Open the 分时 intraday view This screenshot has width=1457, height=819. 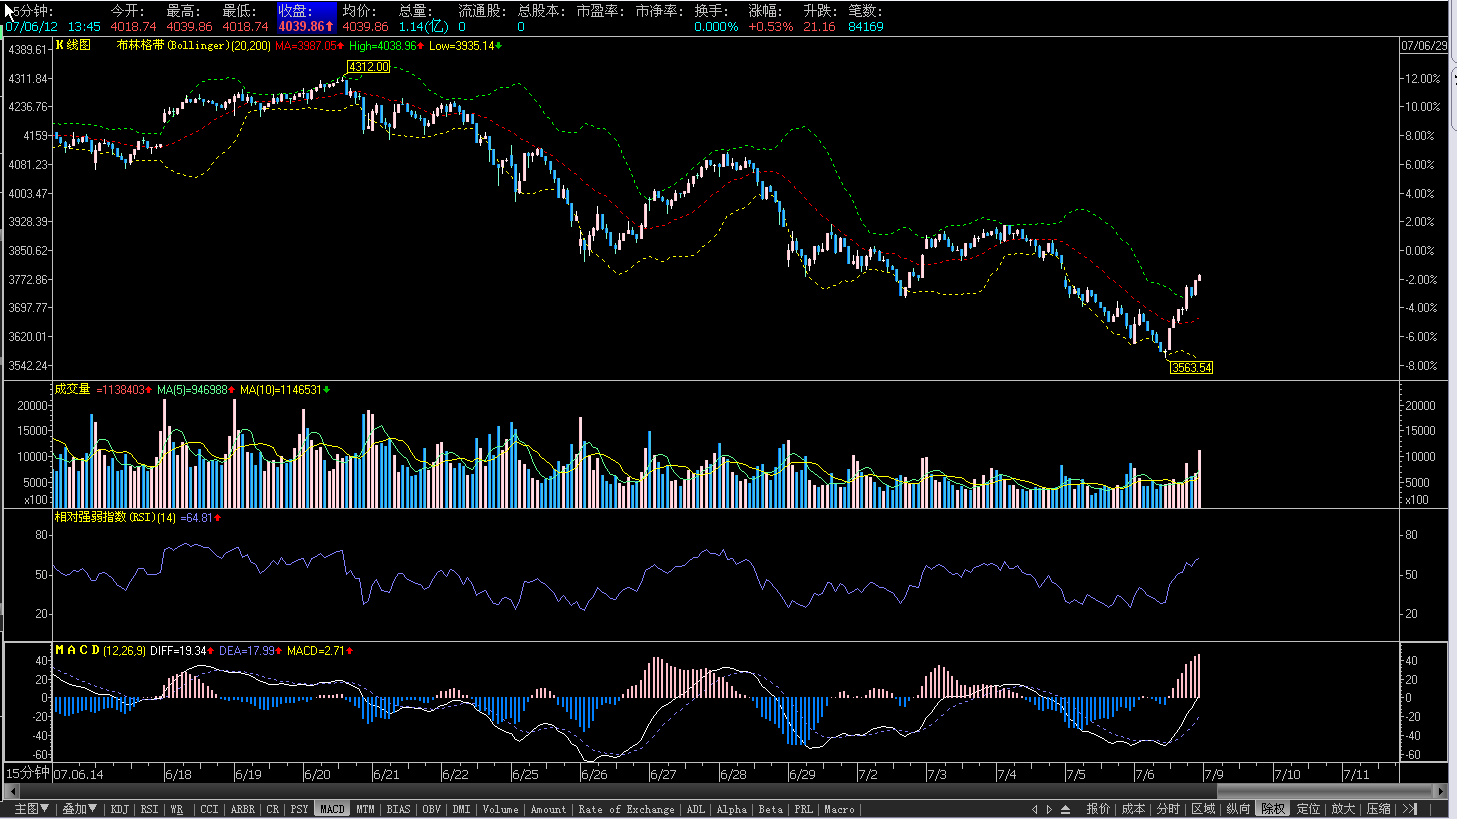pos(1168,809)
